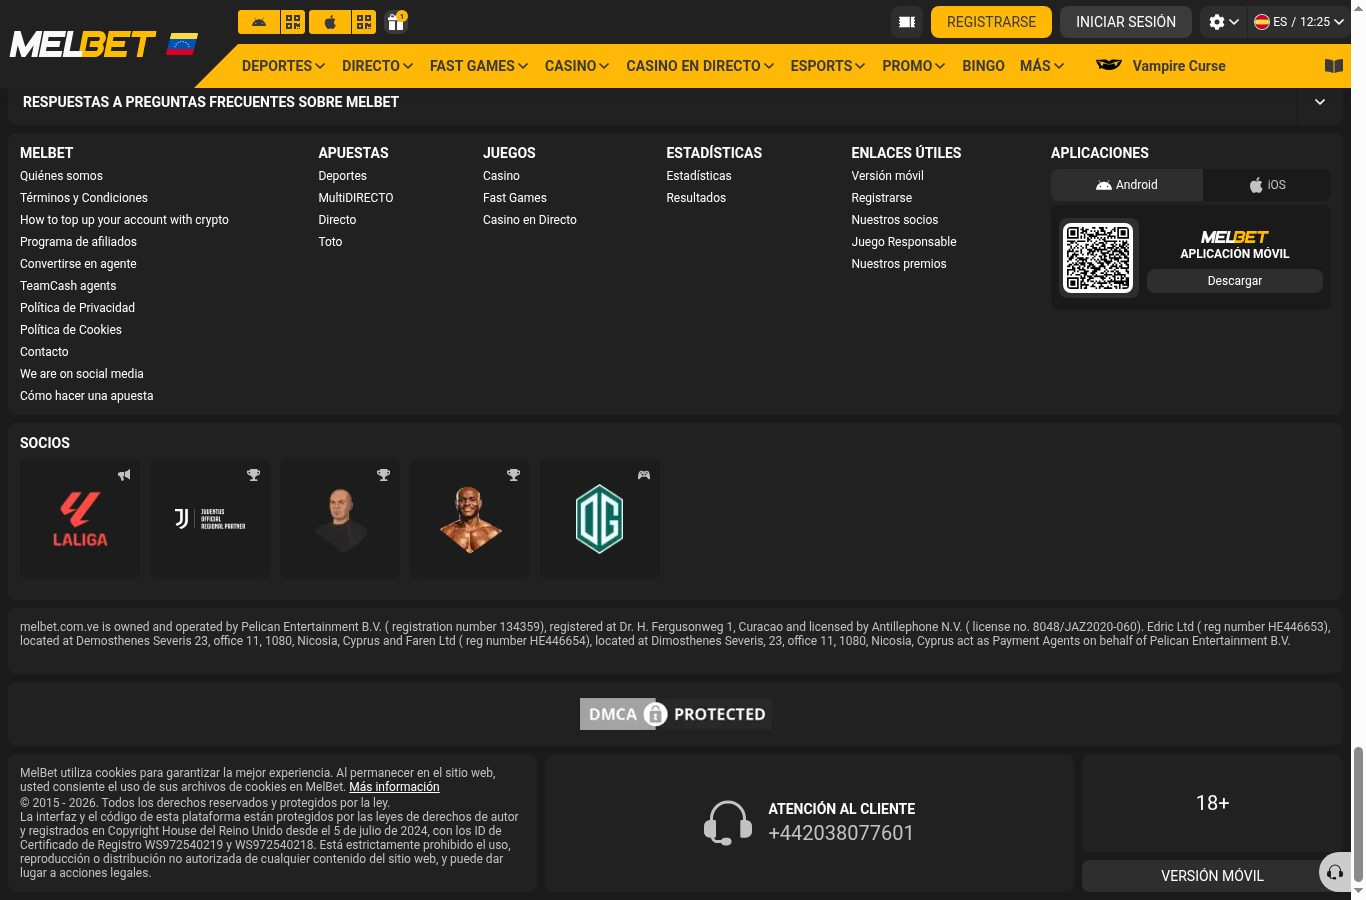Click the mobile app QR code
The width and height of the screenshot is (1366, 900).
coord(1098,258)
